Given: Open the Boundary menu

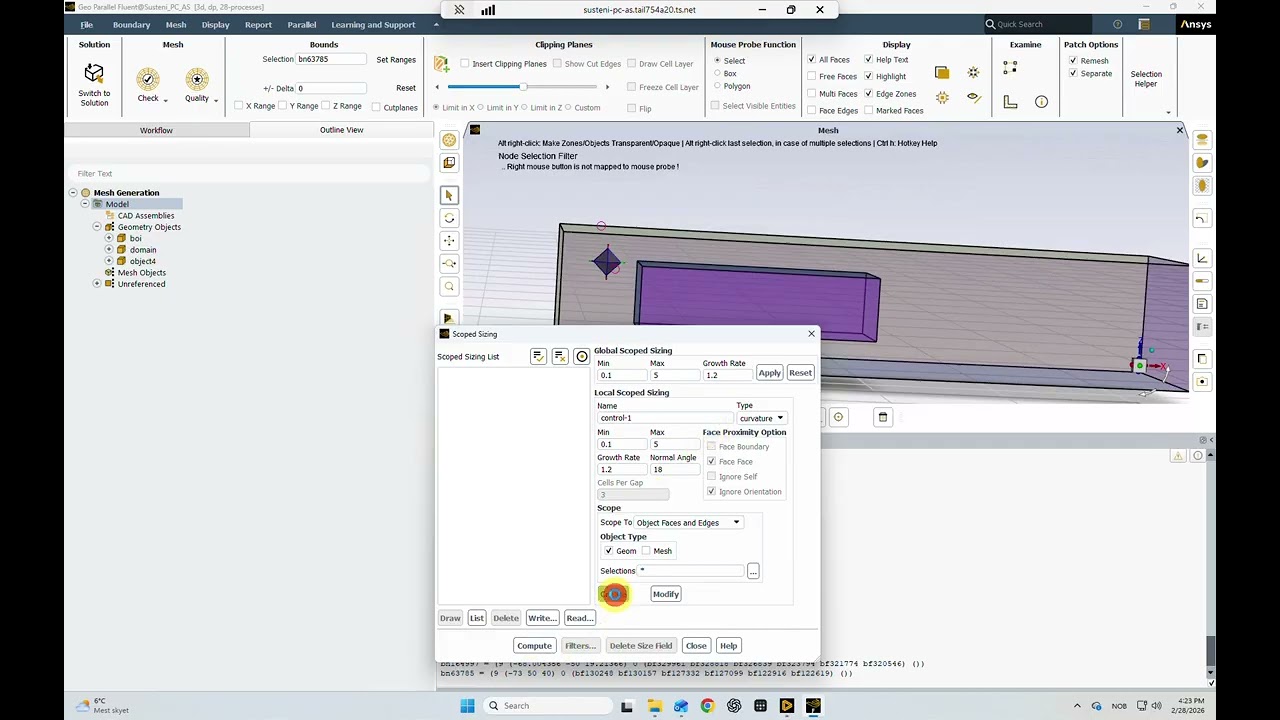Looking at the screenshot, I should pos(131,25).
